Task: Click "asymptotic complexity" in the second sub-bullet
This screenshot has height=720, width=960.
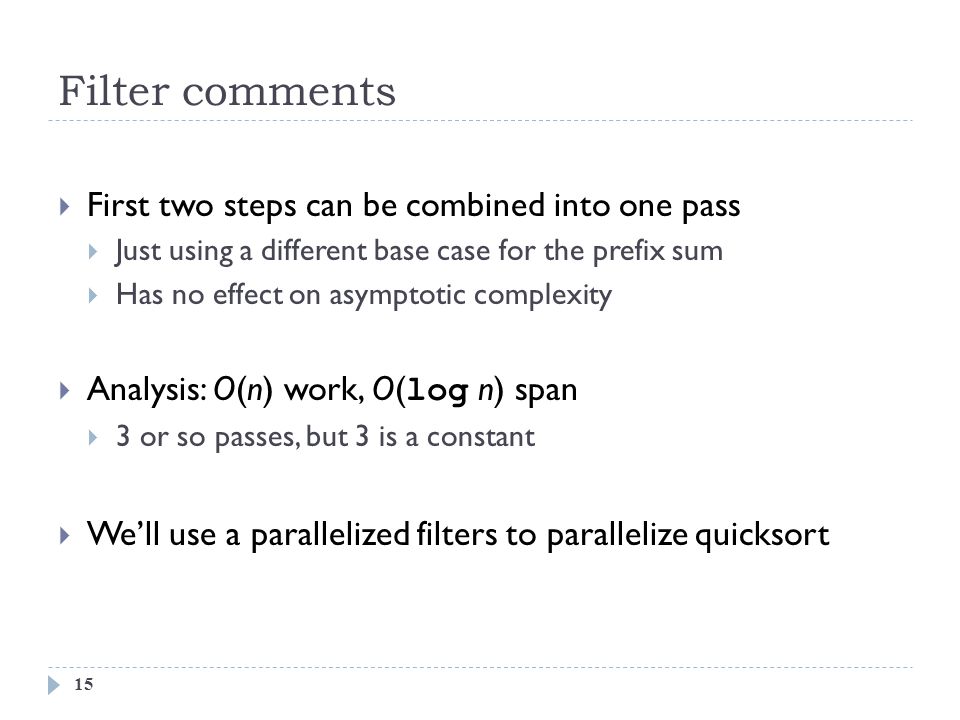Action: click(470, 296)
